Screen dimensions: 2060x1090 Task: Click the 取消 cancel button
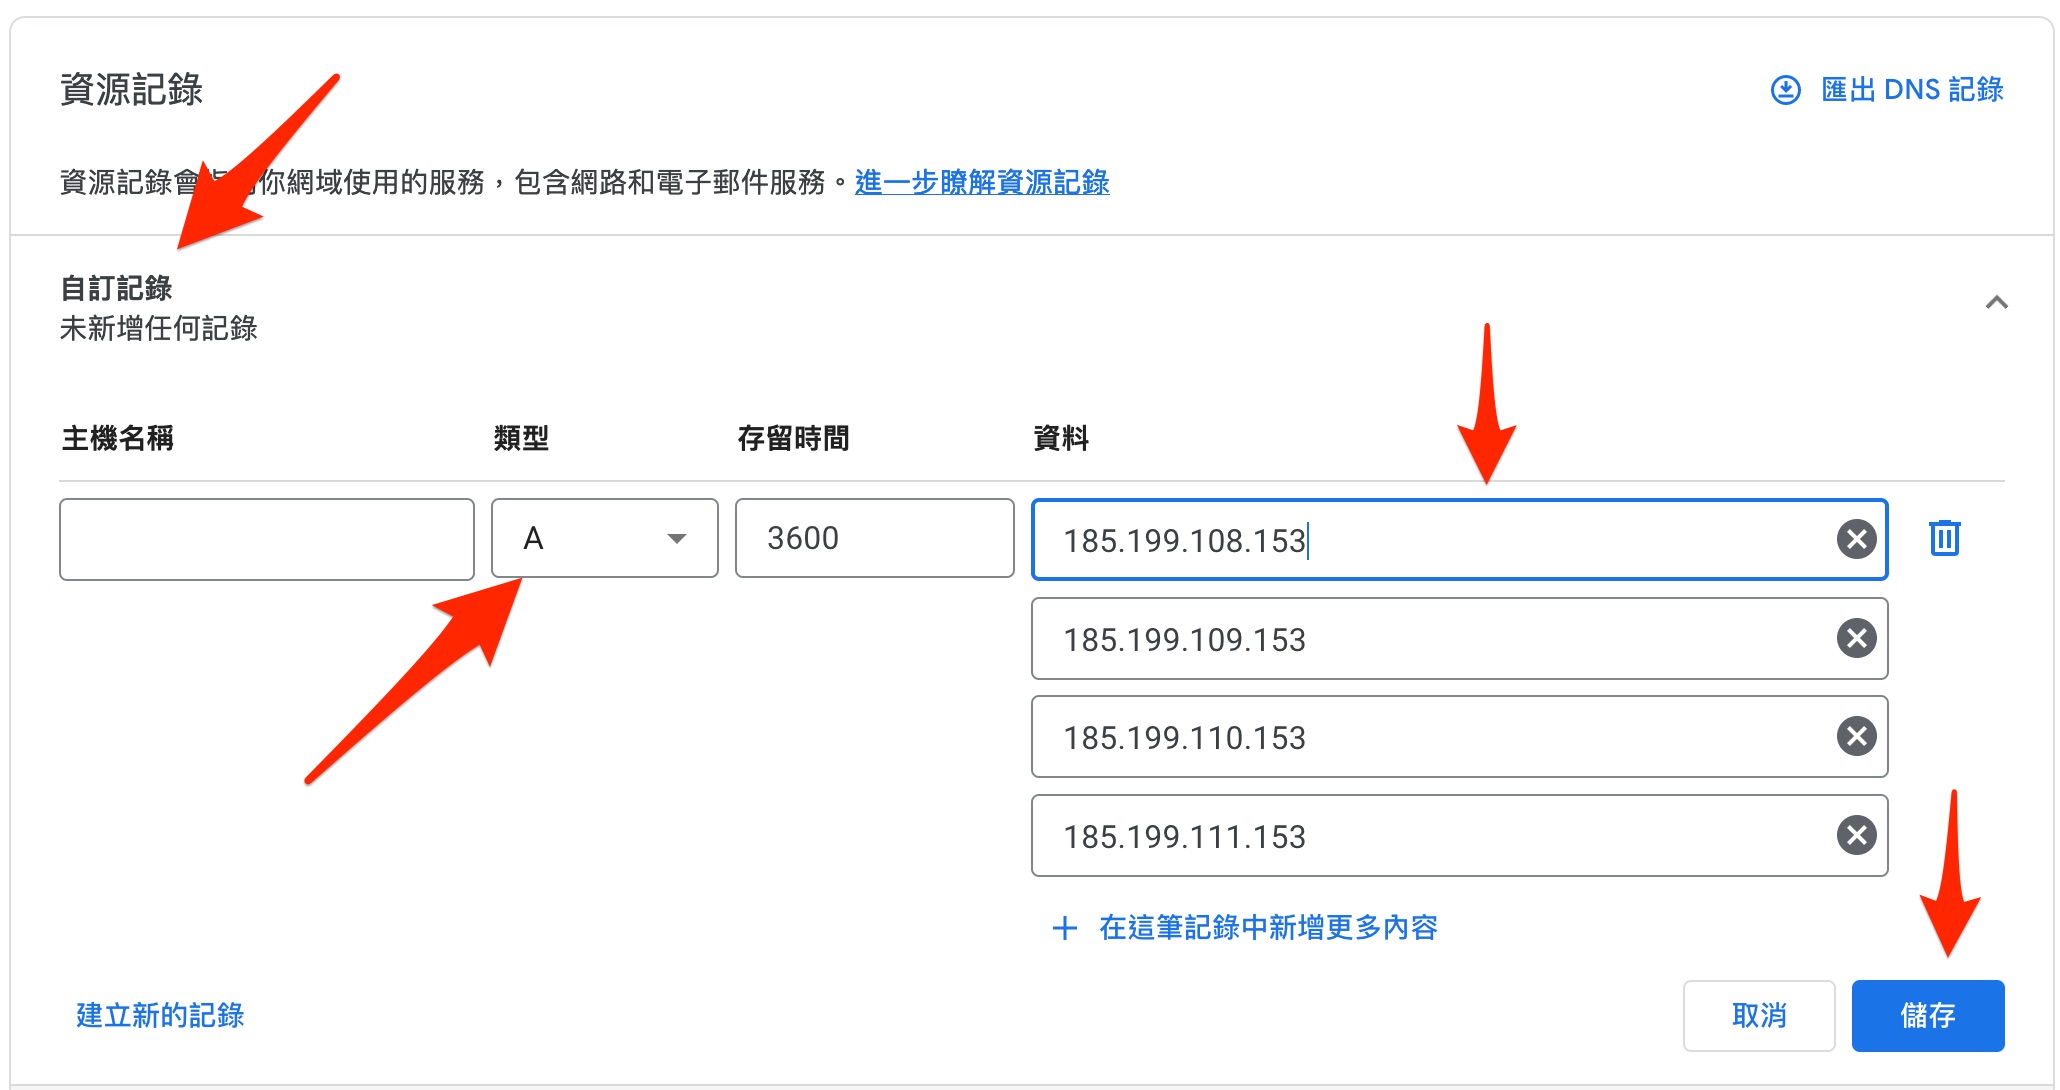tap(1758, 1016)
